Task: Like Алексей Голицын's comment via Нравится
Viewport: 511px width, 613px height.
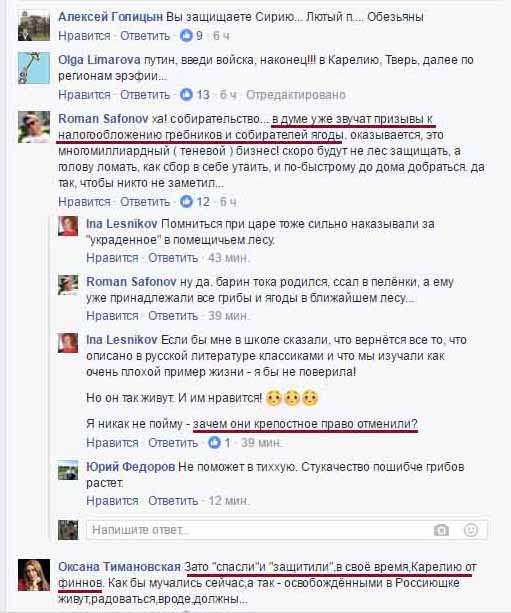Action: (84, 36)
